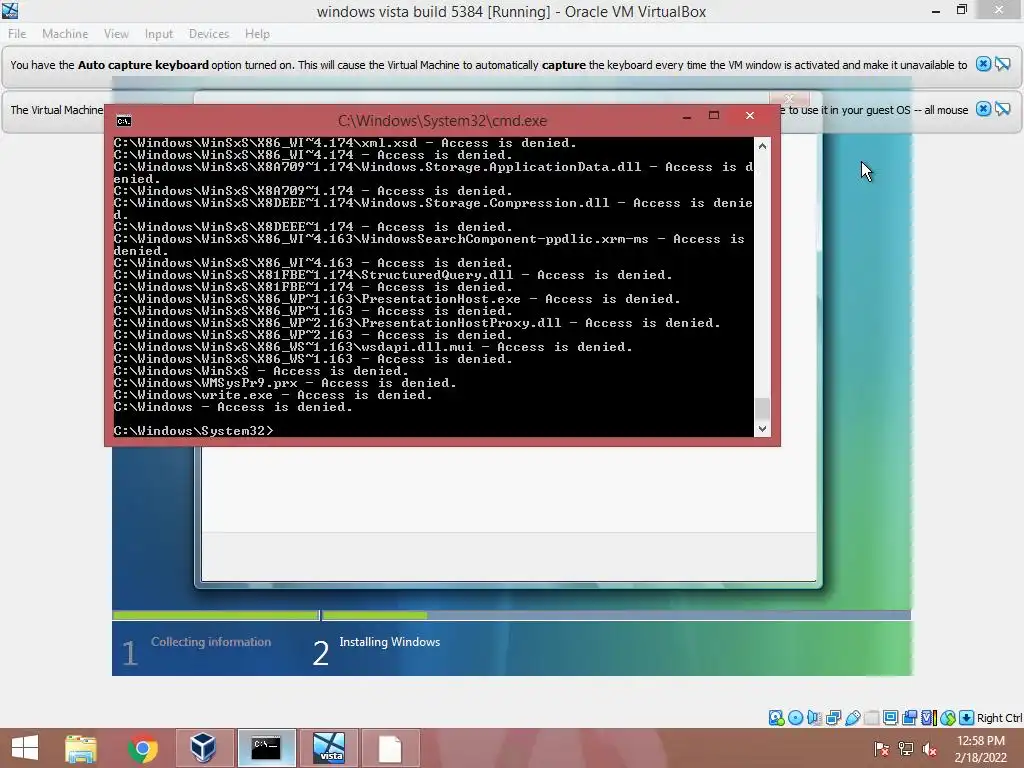Dismiss the Auto capture keyboard notification
Image resolution: width=1024 pixels, height=768 pixels.
983,64
